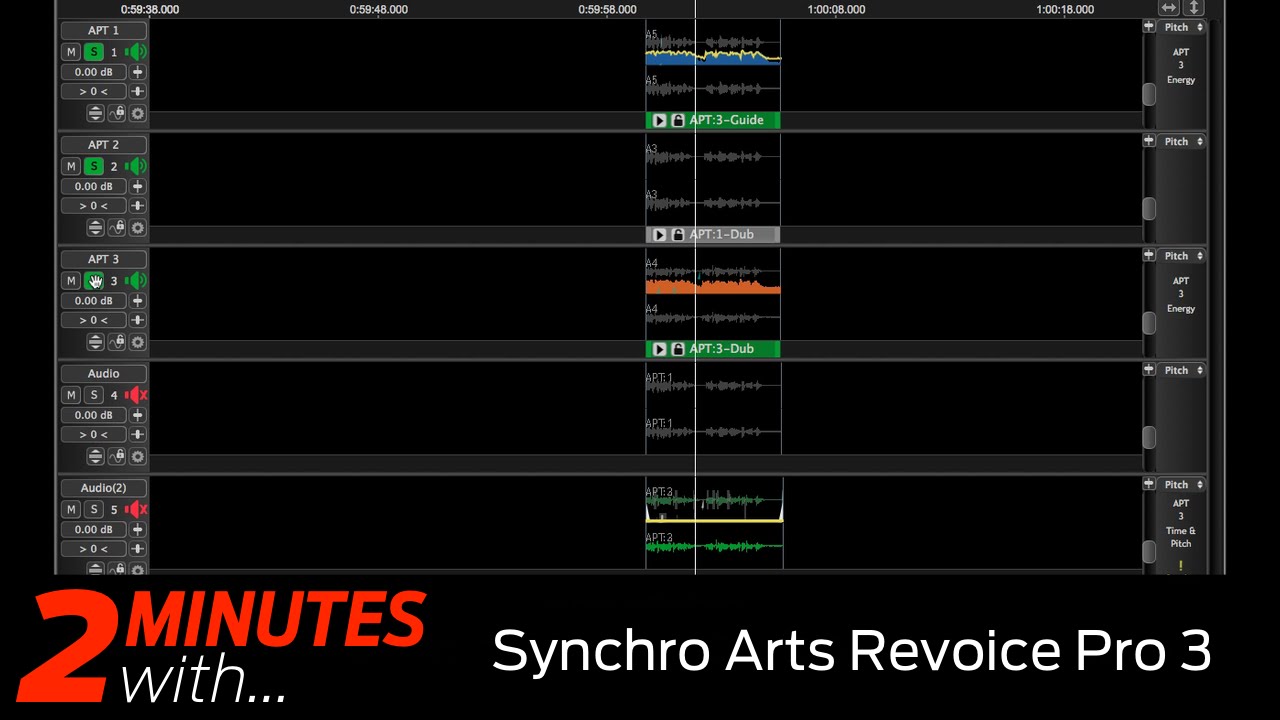Image resolution: width=1280 pixels, height=720 pixels.
Task: Click the vertical zoom fit arrows icon
Action: pos(1193,8)
